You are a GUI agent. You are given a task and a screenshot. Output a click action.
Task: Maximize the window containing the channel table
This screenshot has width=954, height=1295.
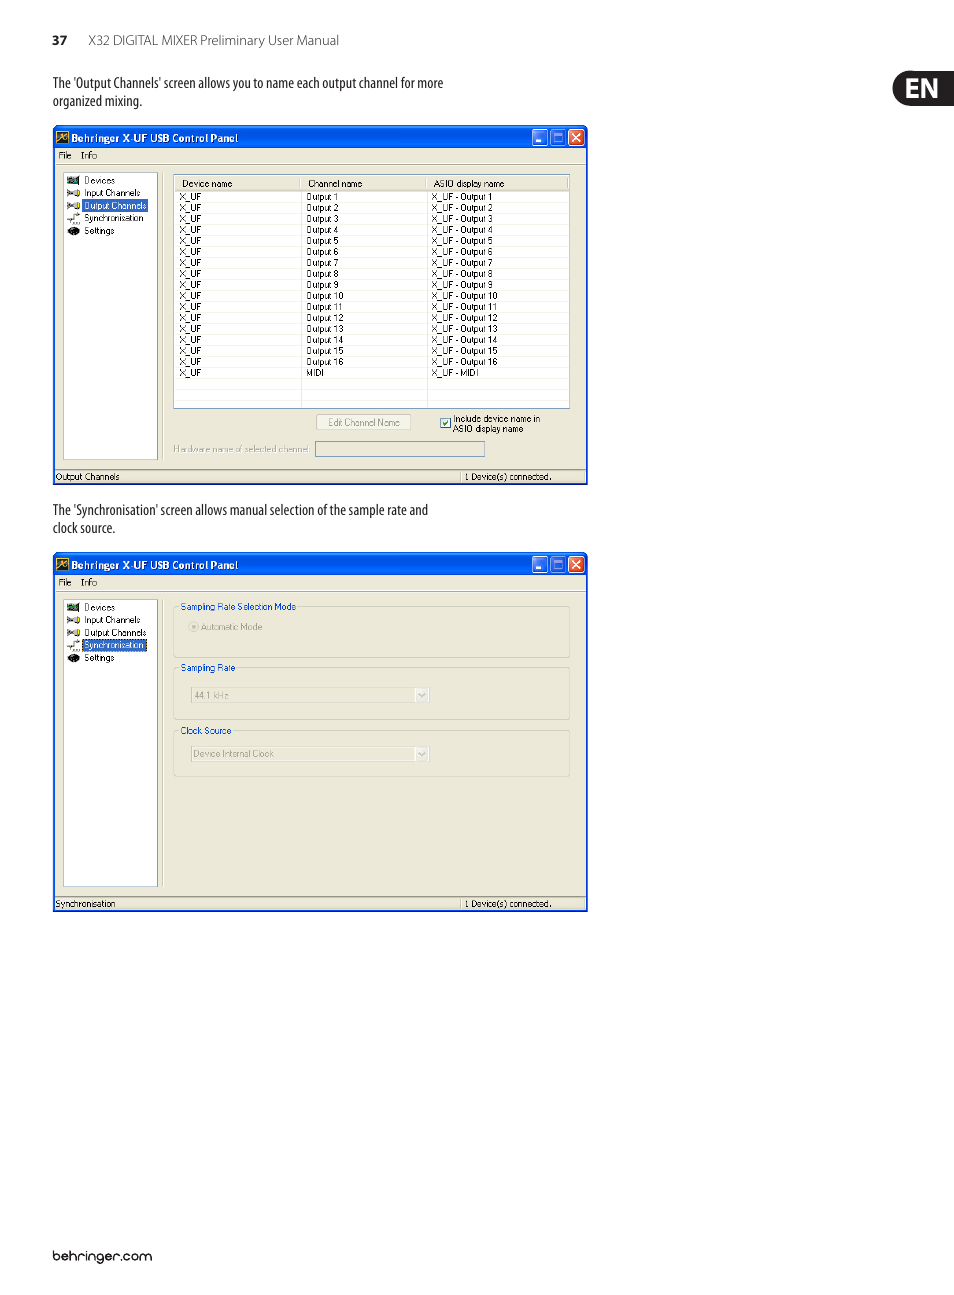[x=558, y=138]
